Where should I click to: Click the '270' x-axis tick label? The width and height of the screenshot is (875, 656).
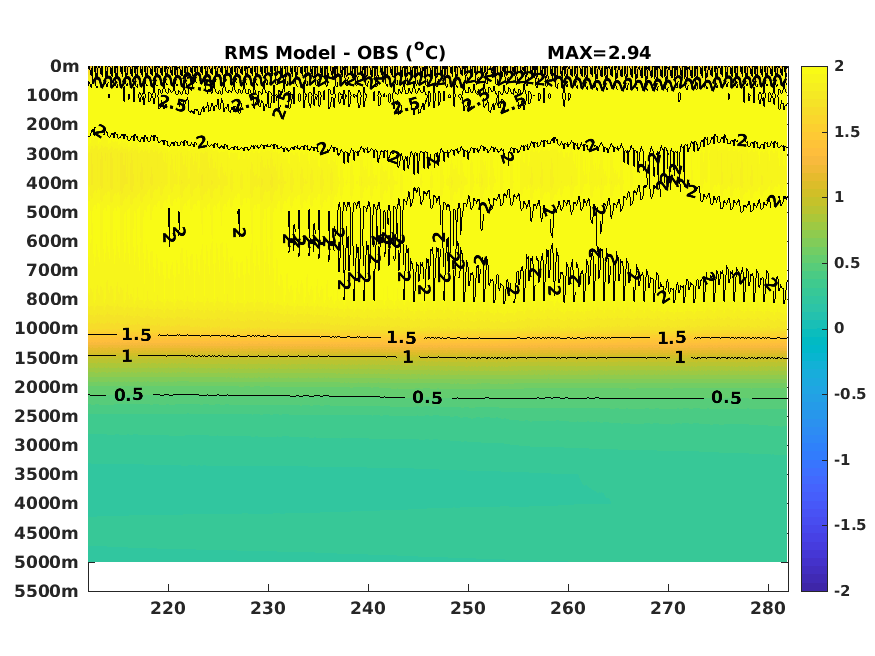[x=668, y=608]
